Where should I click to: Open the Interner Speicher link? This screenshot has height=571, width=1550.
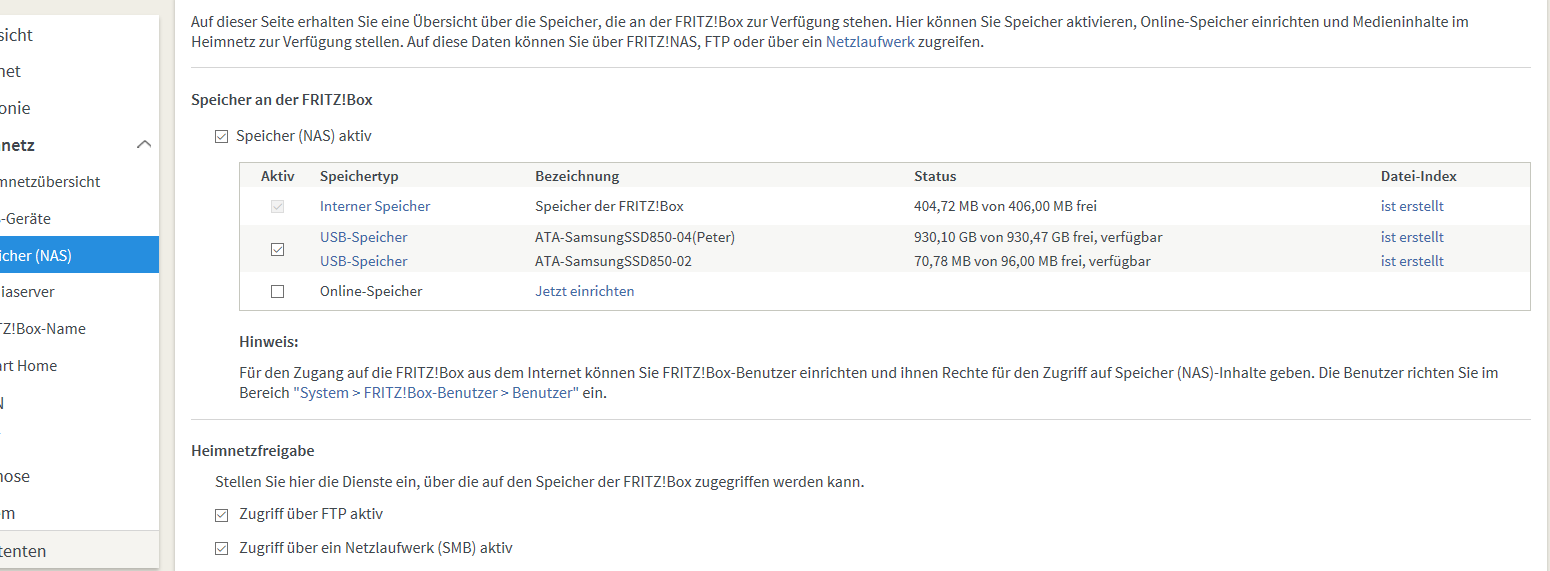pyautogui.click(x=375, y=206)
